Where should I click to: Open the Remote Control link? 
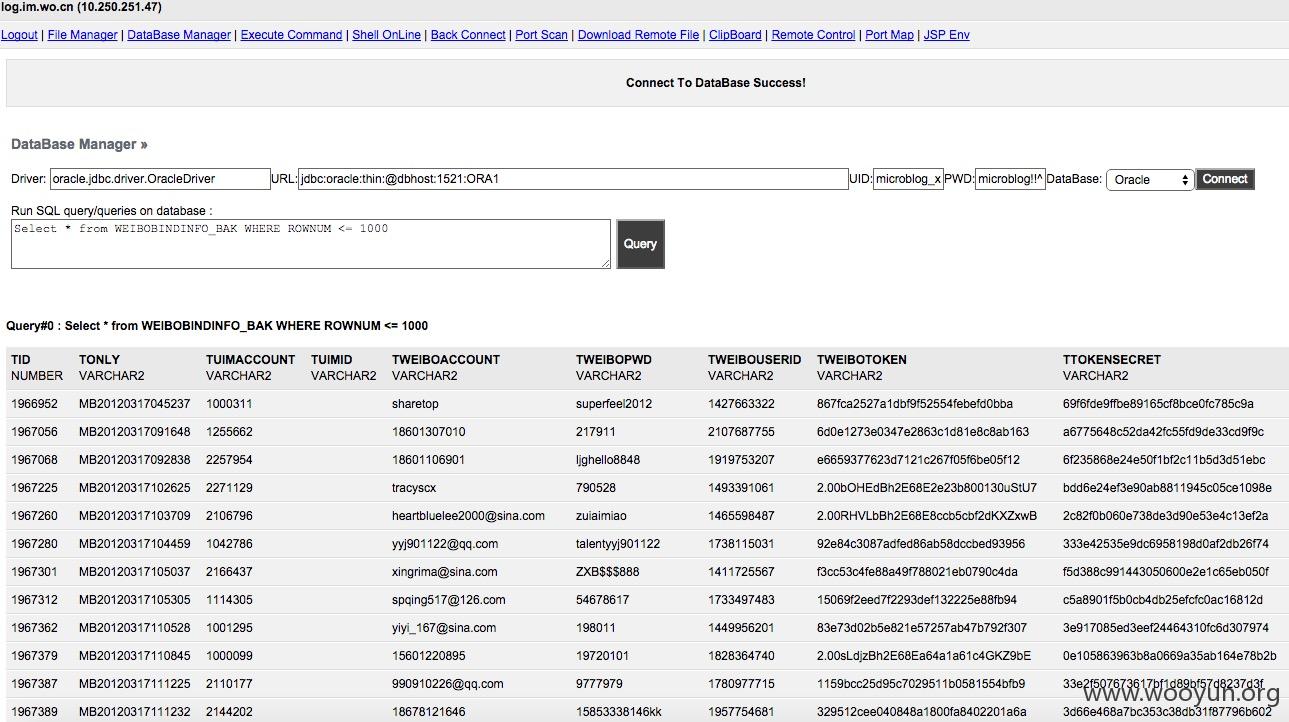pos(813,35)
